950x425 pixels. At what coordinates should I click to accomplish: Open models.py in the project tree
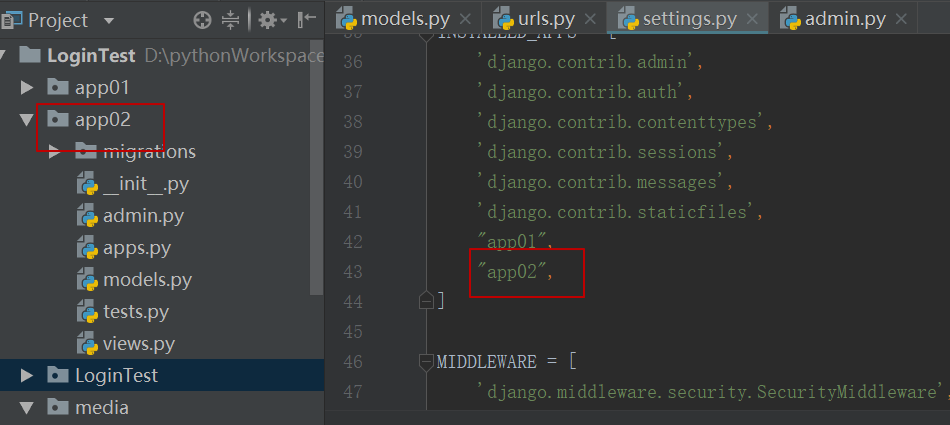click(x=147, y=280)
